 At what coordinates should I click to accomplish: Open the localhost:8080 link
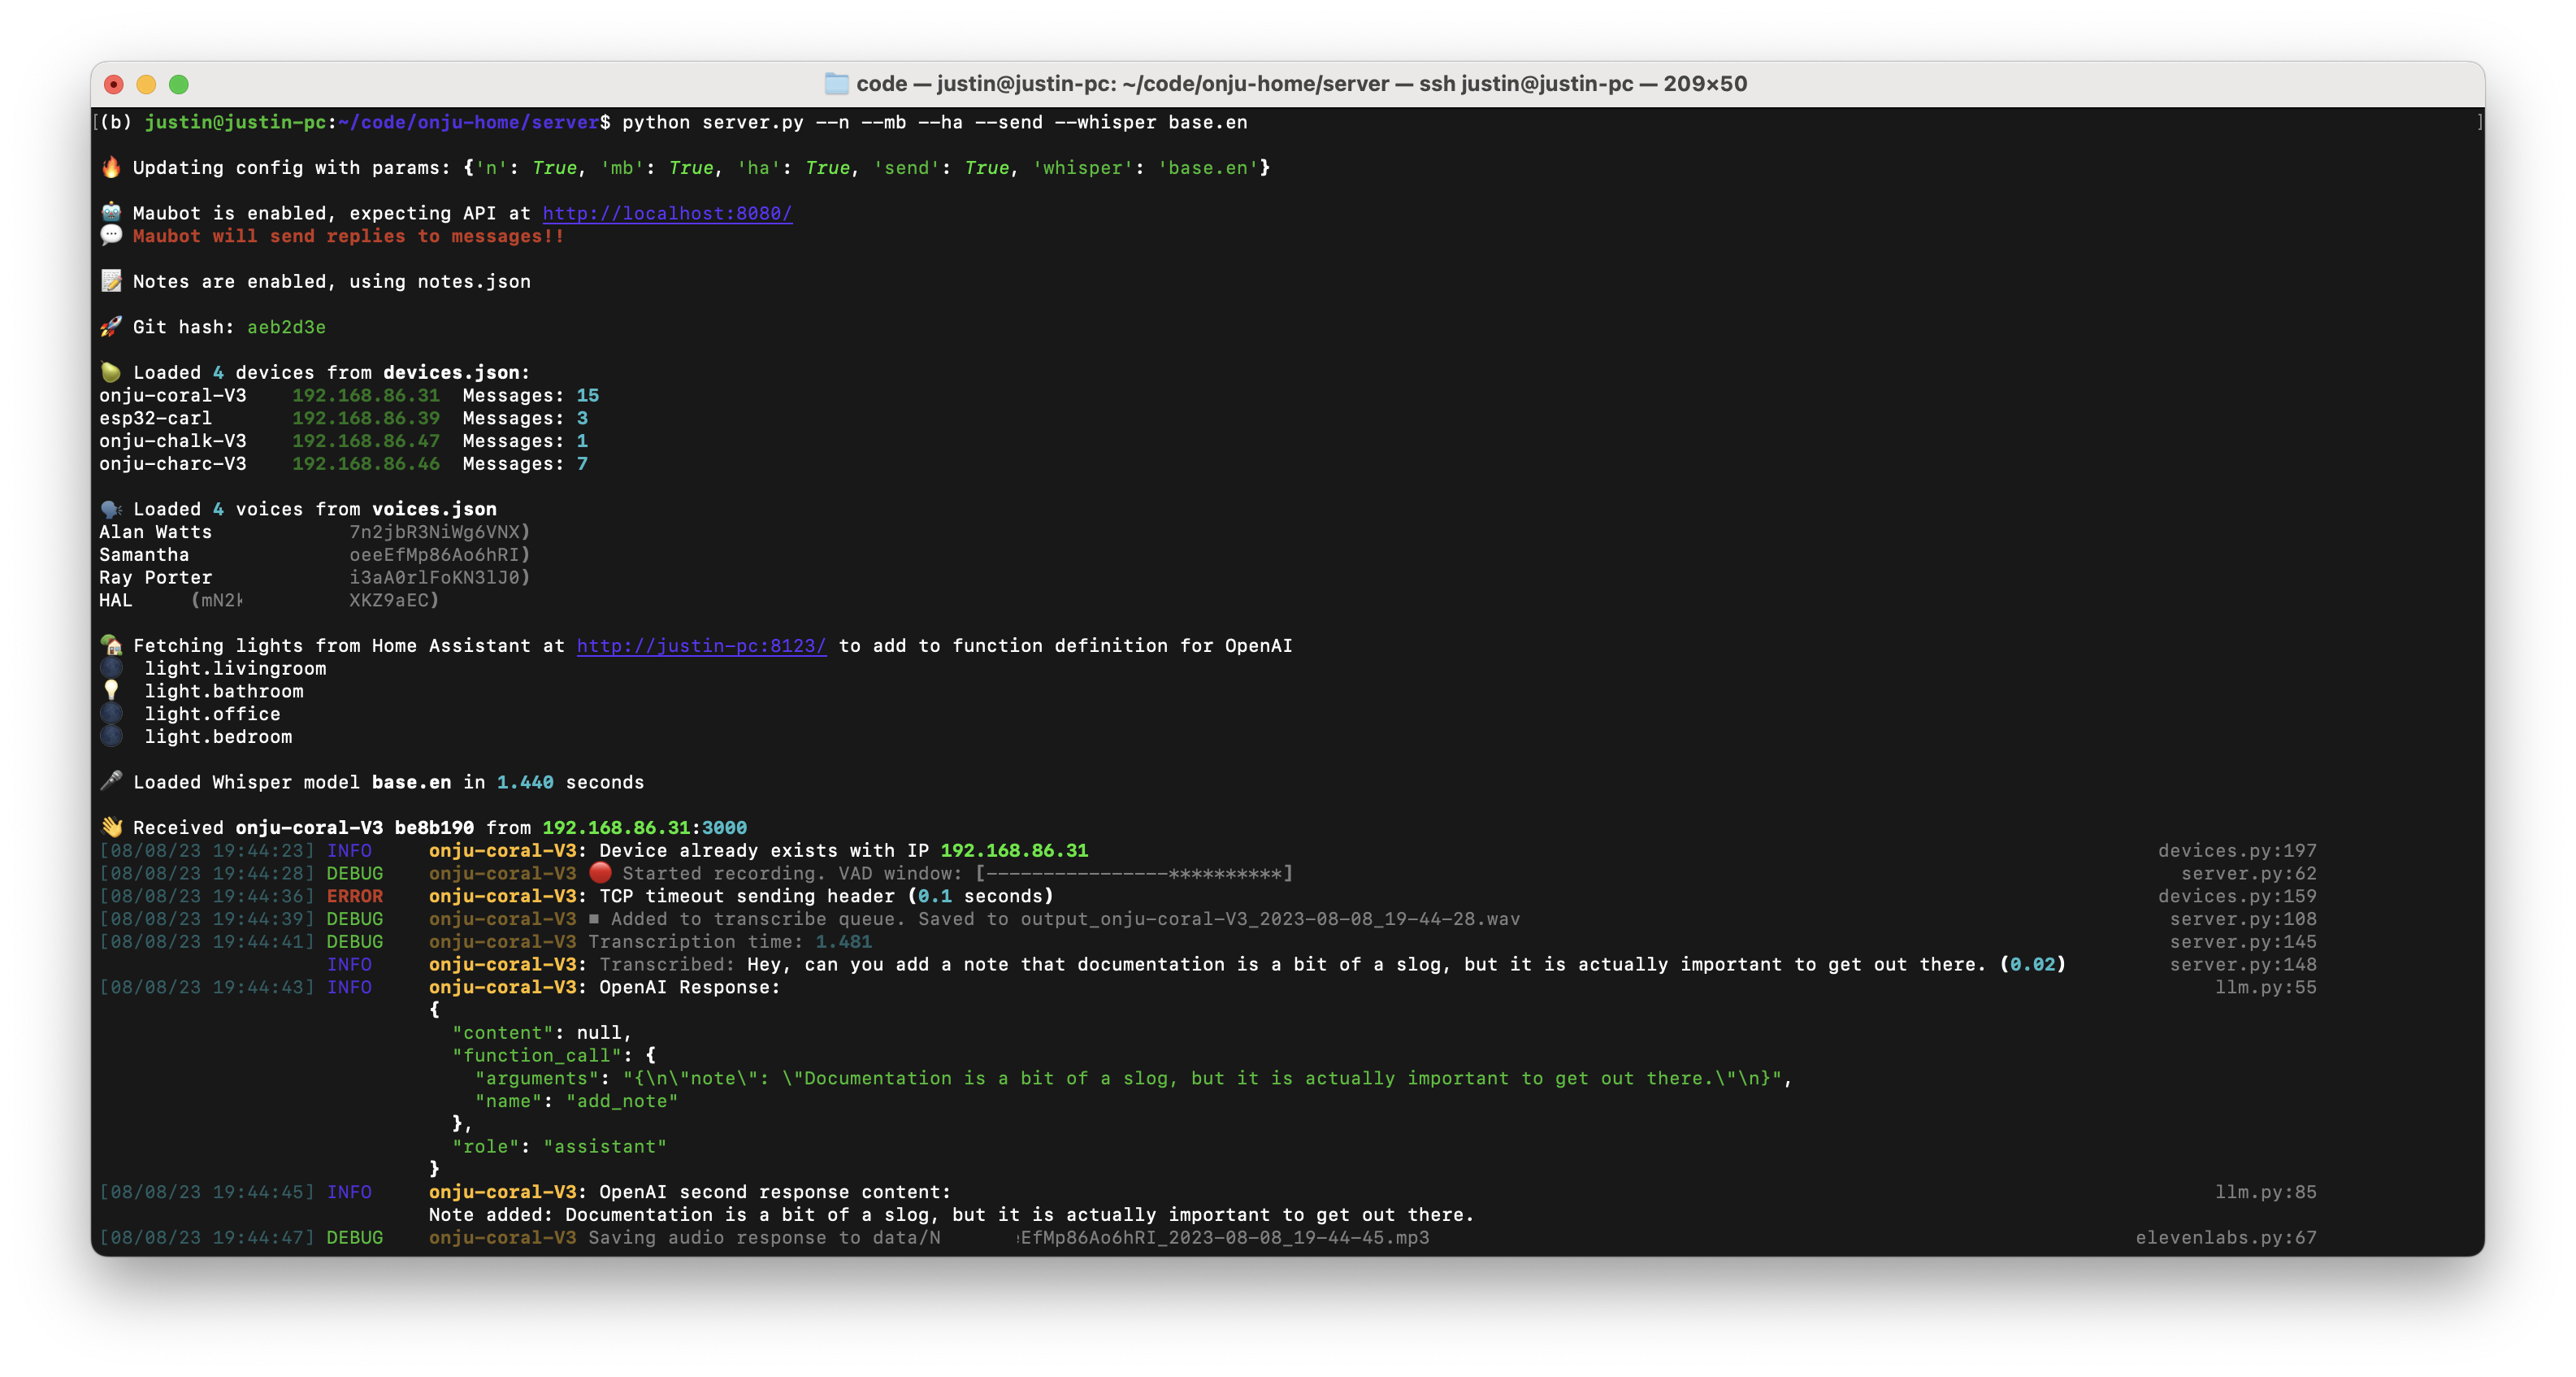[667, 213]
